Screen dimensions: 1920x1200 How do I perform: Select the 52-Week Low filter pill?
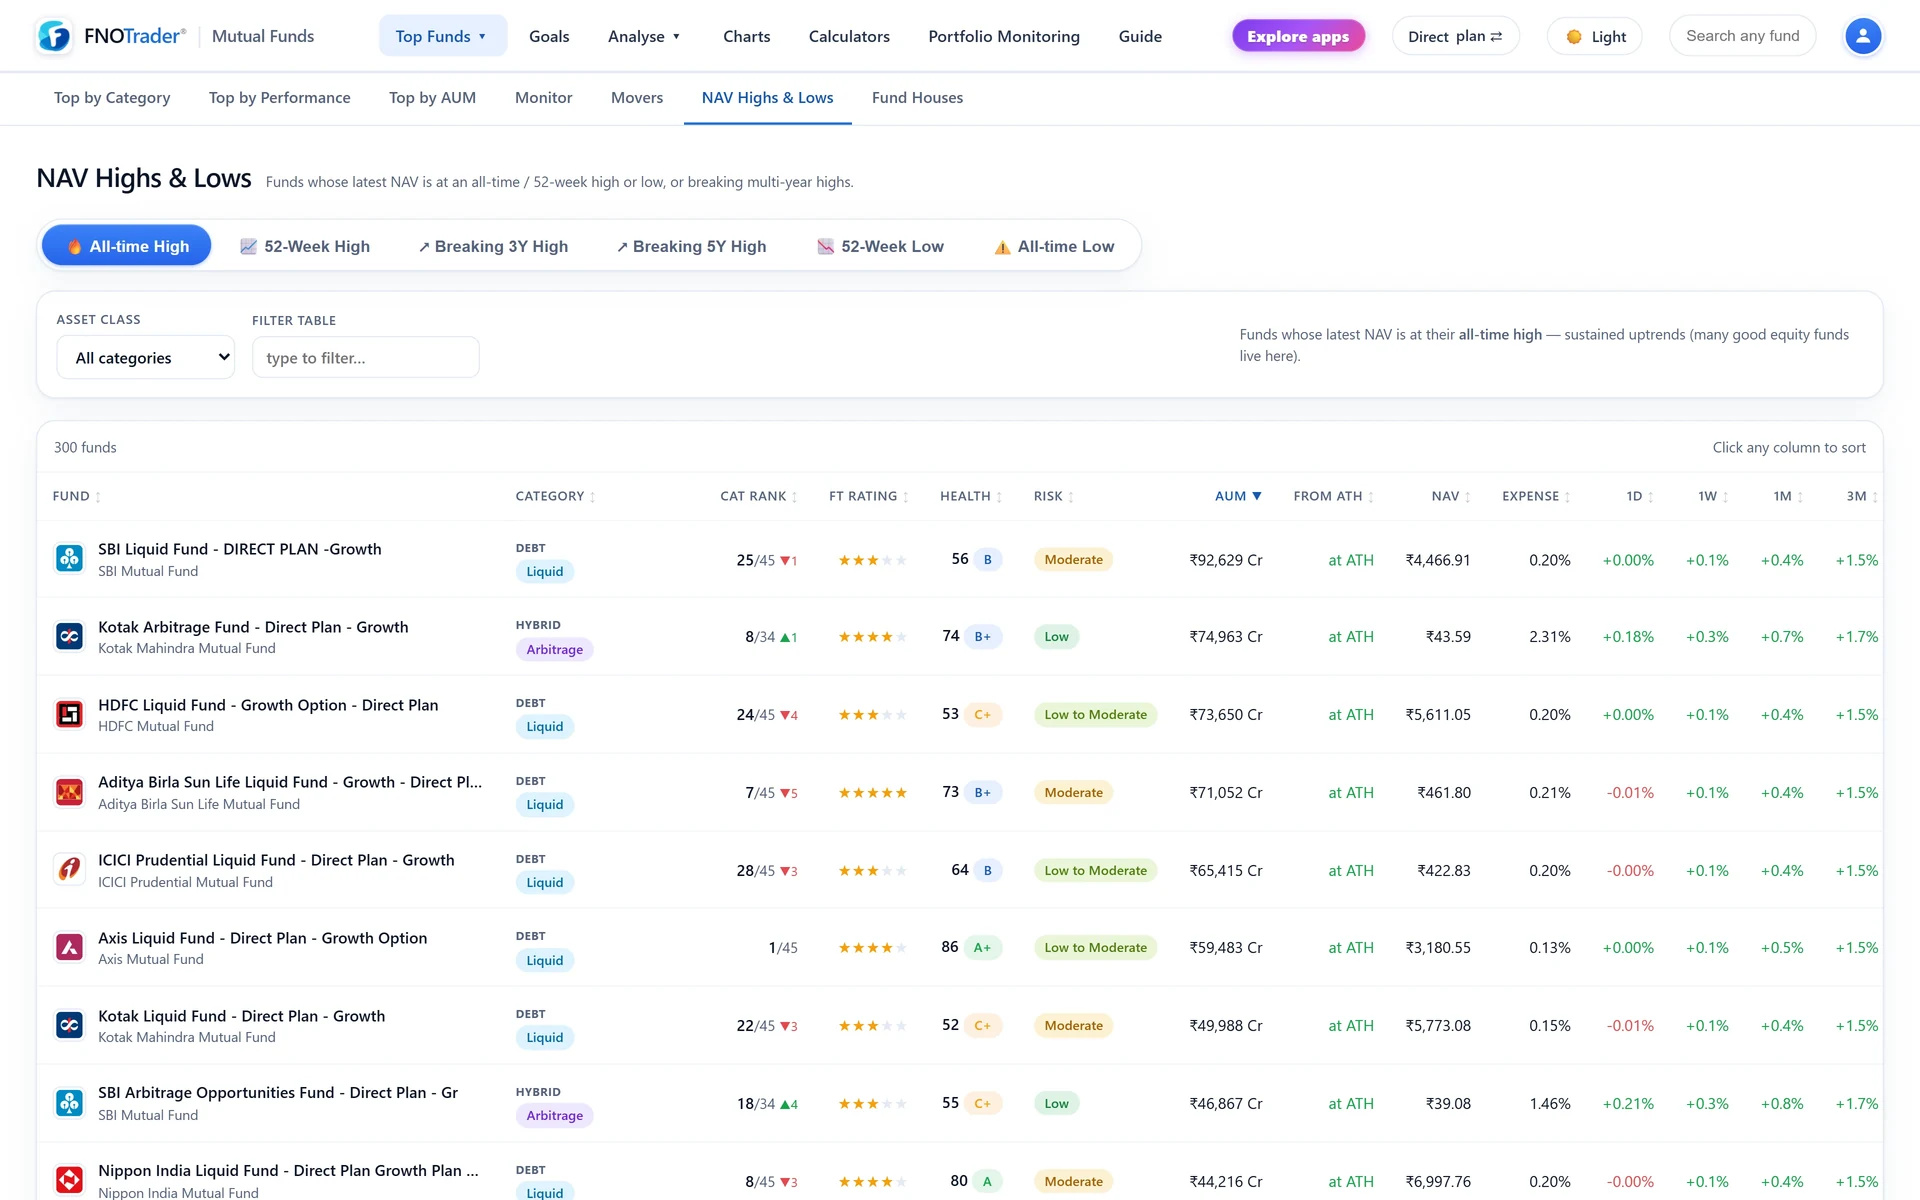(x=880, y=246)
